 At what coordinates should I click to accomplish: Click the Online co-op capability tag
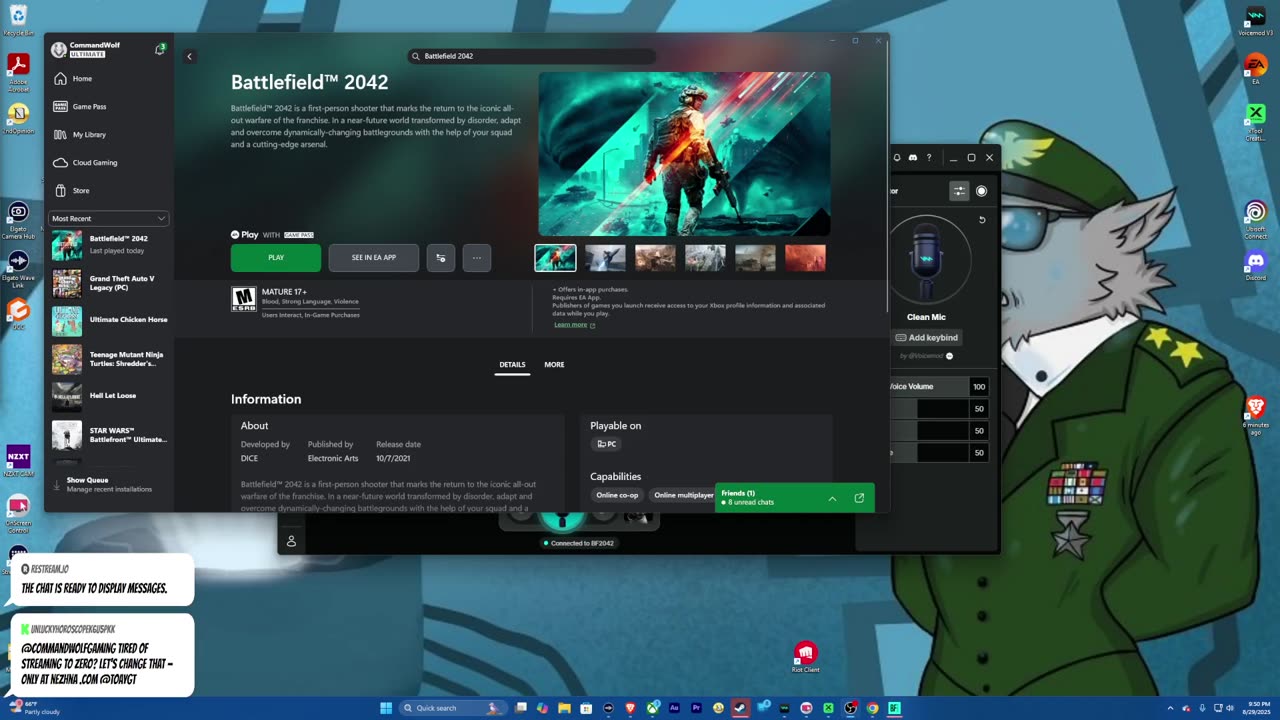pos(617,495)
